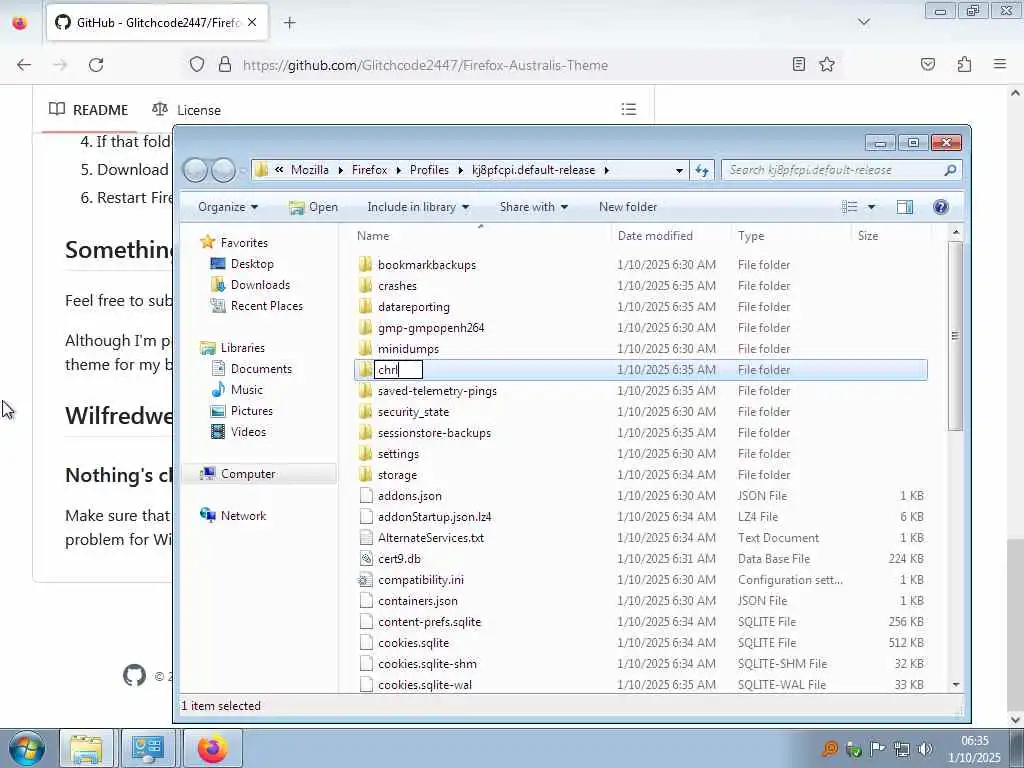Click the Open toolbar button

(313, 207)
